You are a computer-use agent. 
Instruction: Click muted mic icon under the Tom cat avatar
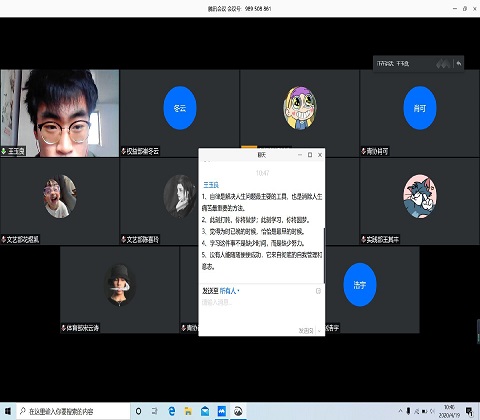363,239
